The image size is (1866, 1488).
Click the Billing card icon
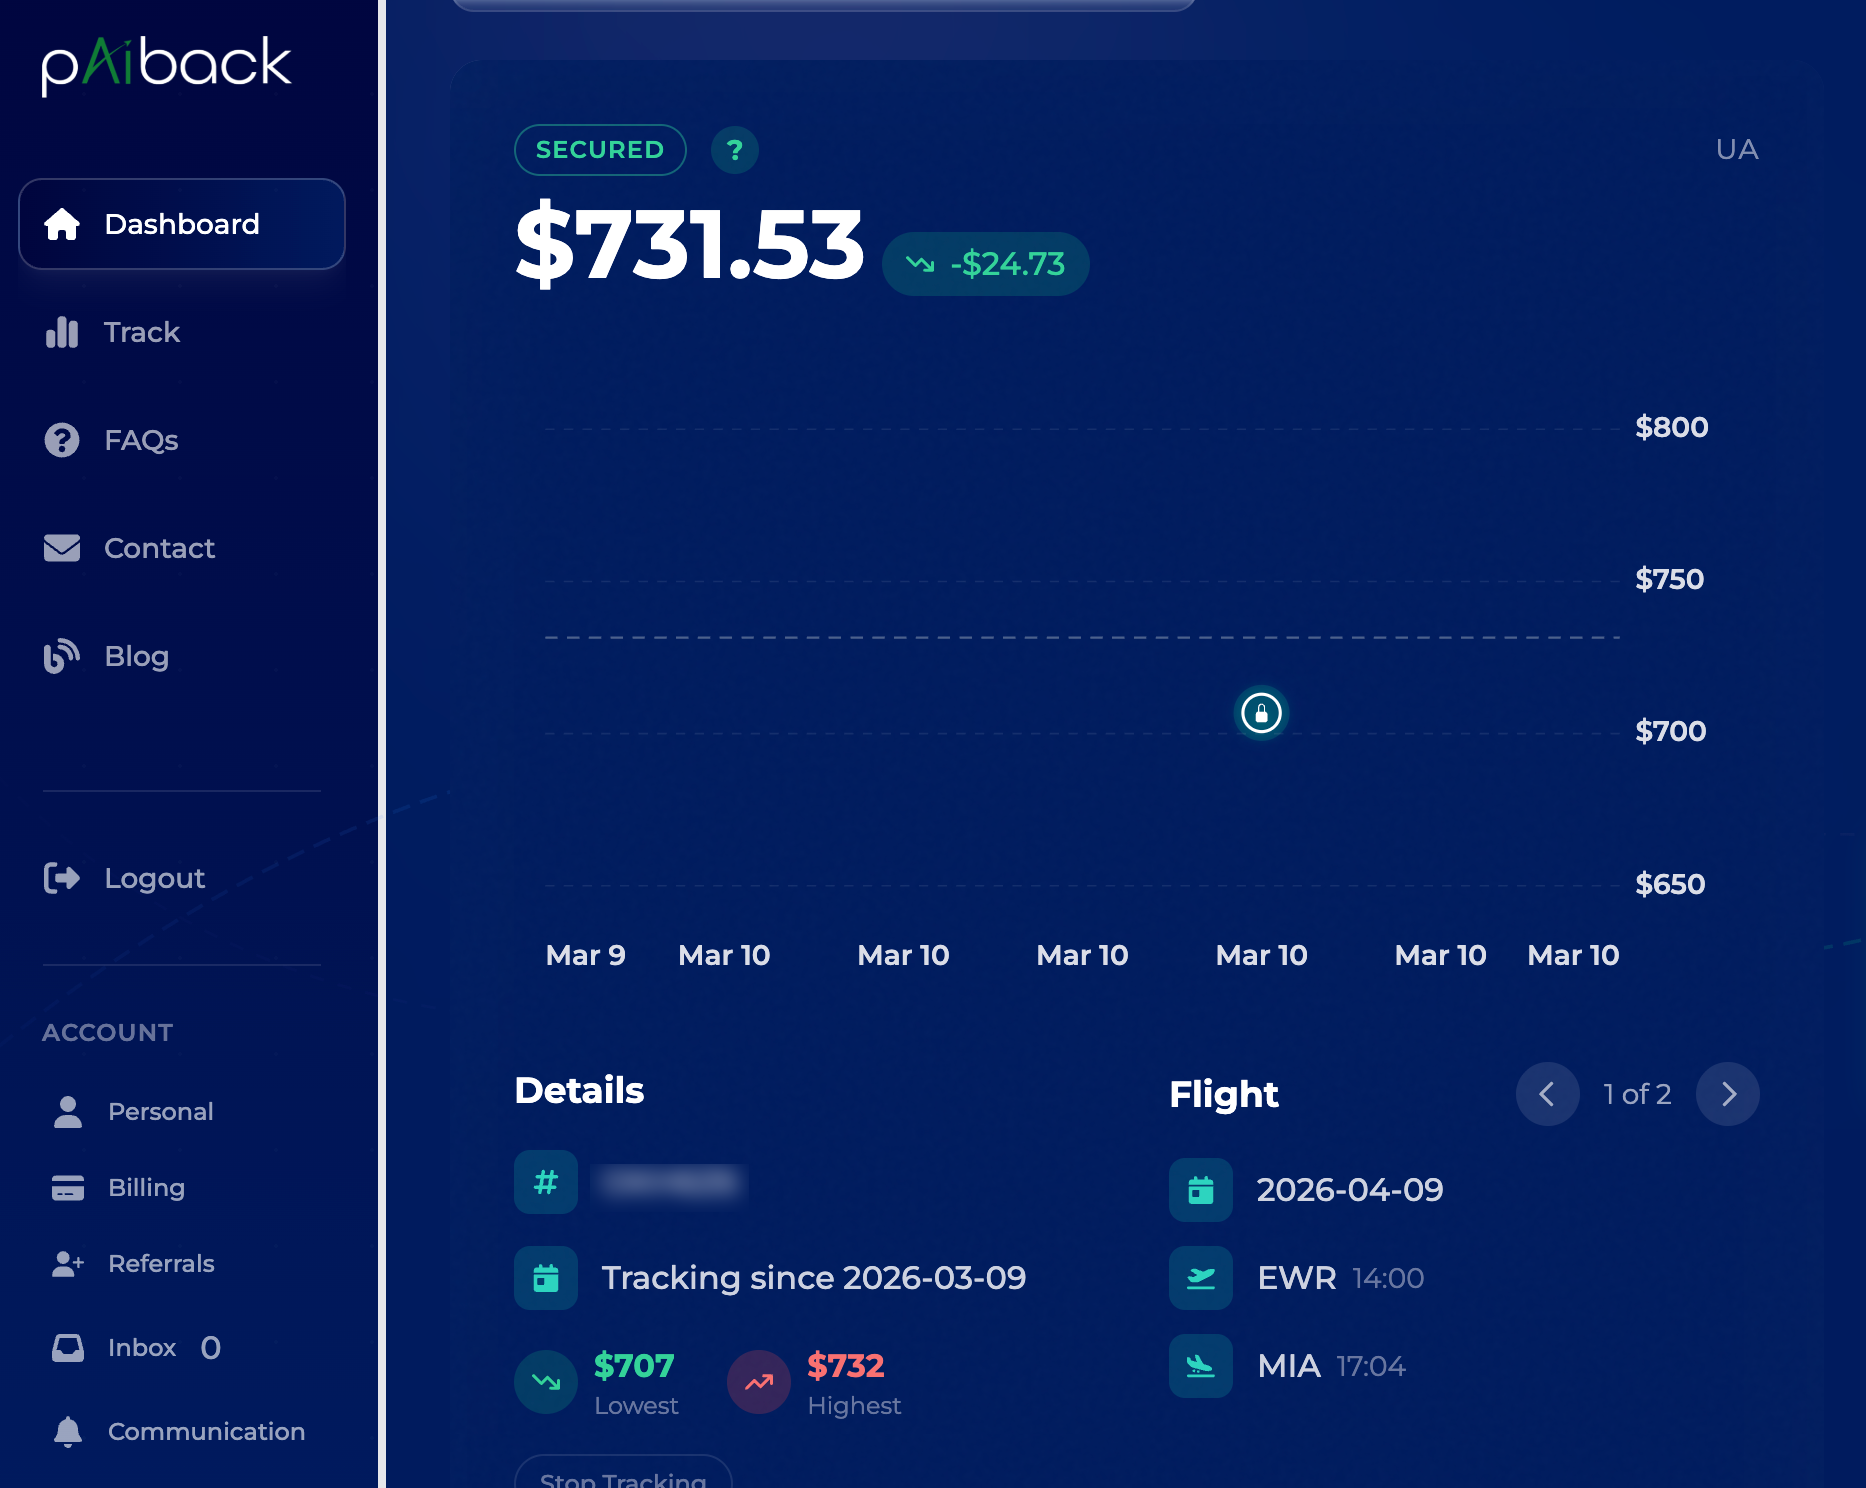[x=68, y=1187]
